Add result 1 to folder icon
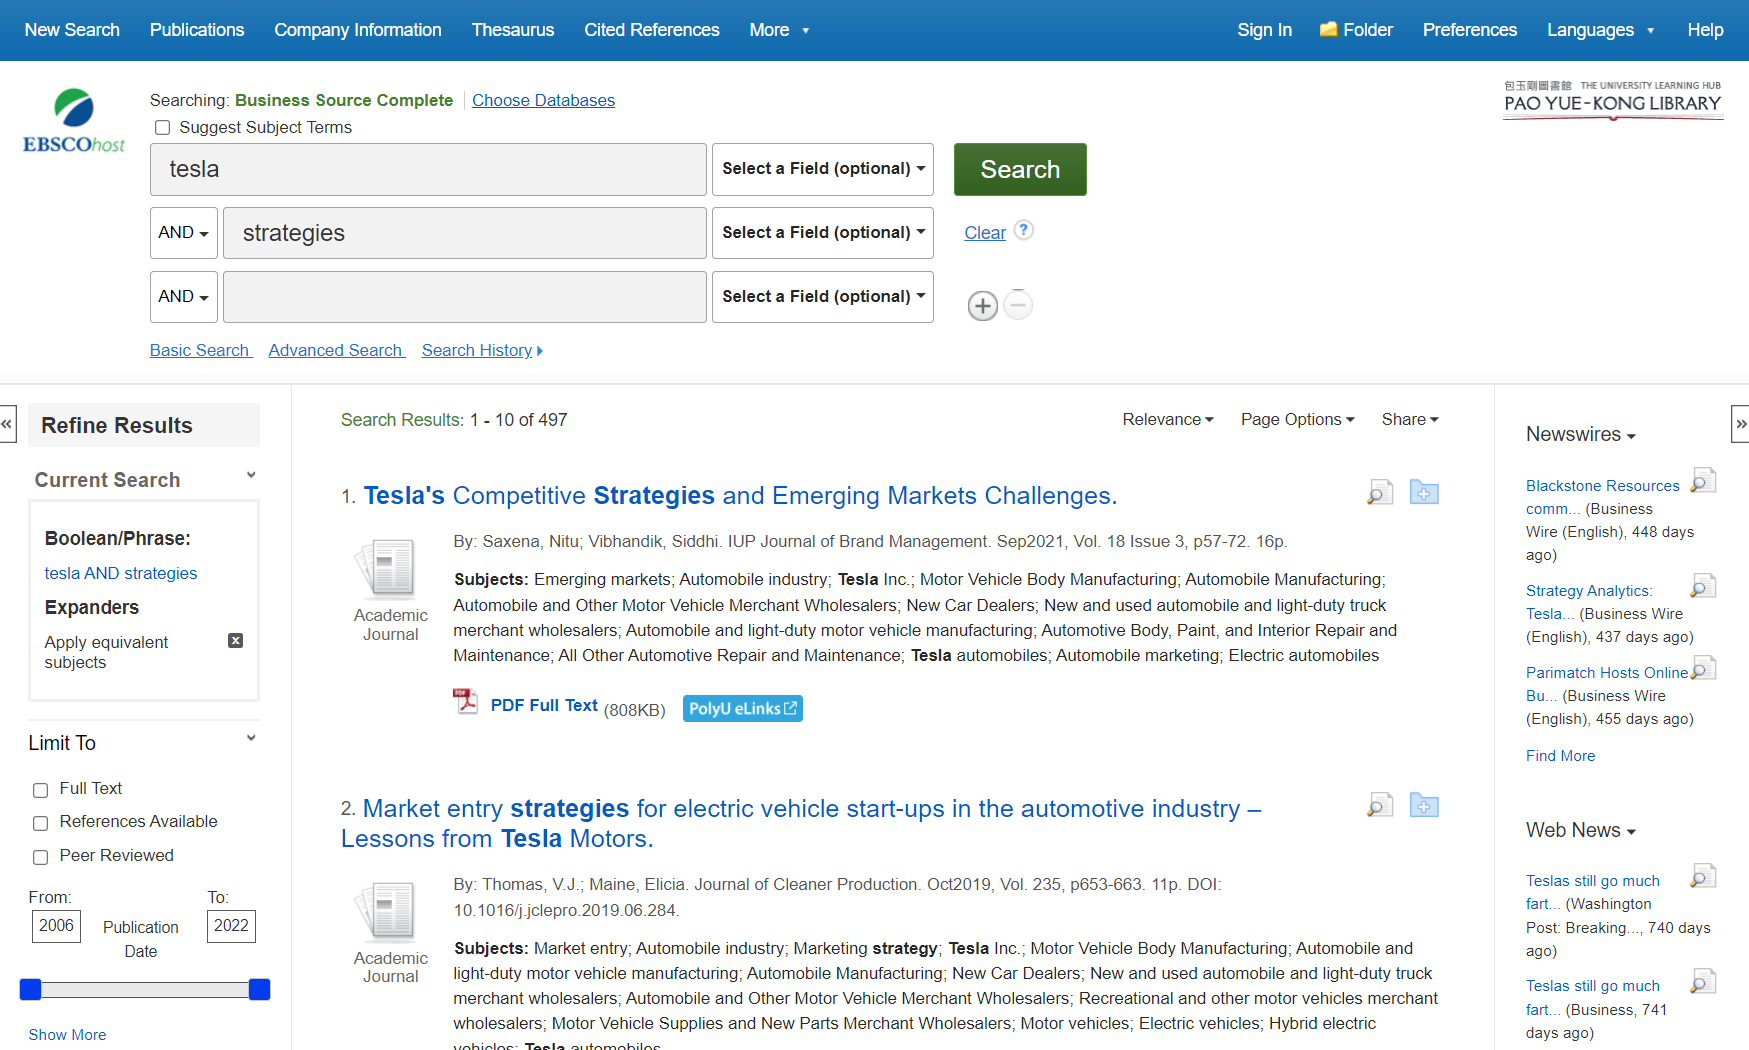 tap(1424, 492)
